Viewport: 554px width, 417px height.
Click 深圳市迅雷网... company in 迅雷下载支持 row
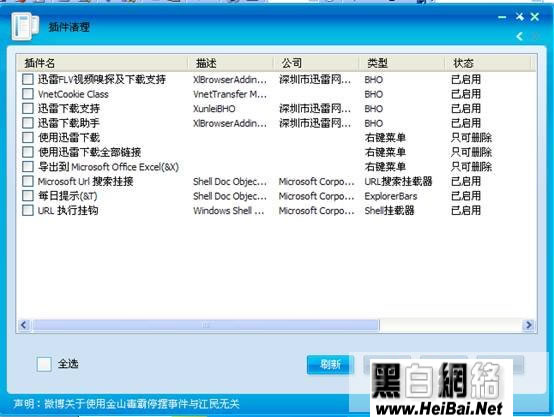315,108
